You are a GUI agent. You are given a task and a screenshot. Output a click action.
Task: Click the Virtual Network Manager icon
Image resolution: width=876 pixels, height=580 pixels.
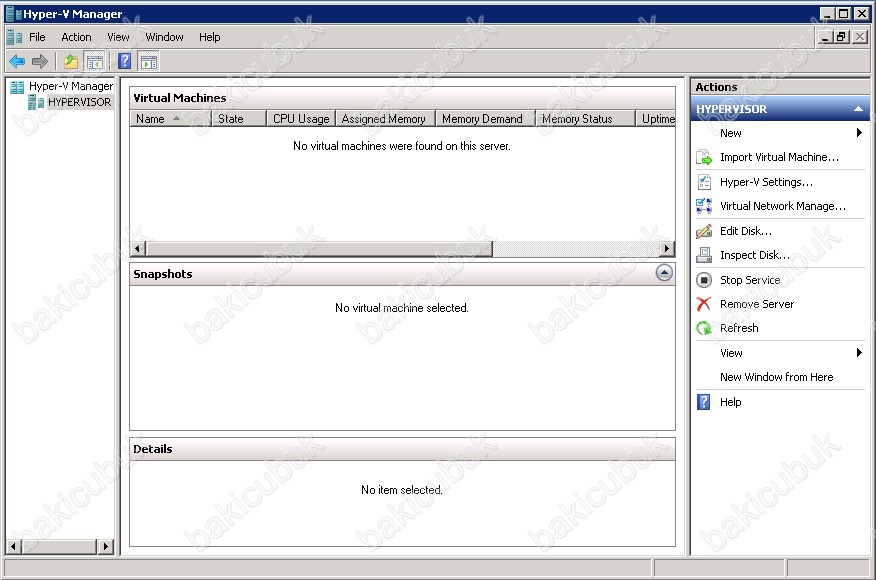(x=704, y=206)
